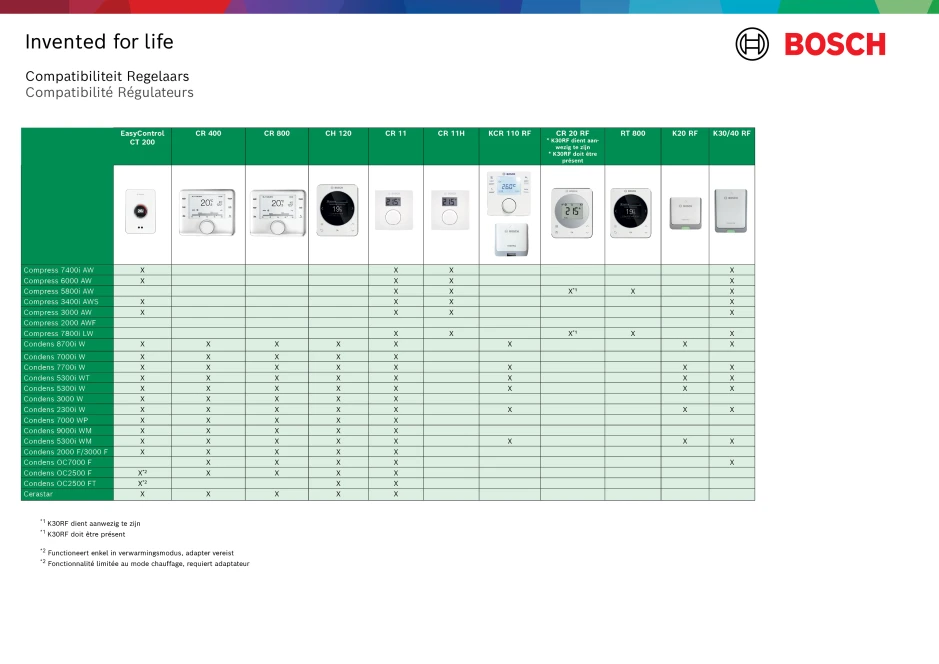Select the CR 20 RF thermostat image
Image resolution: width=939 pixels, height=664 pixels.
(x=572, y=213)
